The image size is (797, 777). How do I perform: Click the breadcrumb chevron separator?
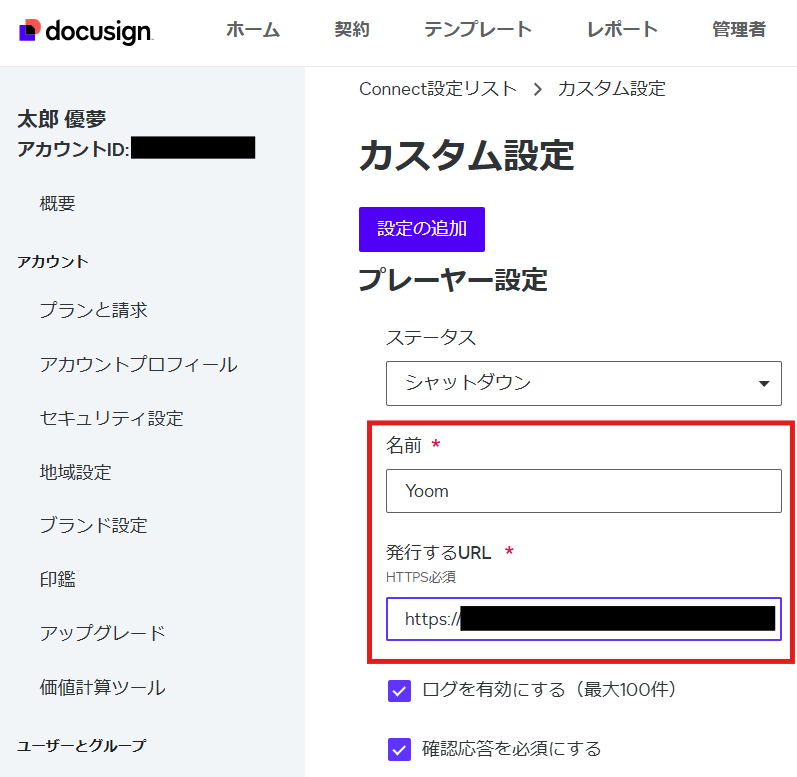coord(537,89)
